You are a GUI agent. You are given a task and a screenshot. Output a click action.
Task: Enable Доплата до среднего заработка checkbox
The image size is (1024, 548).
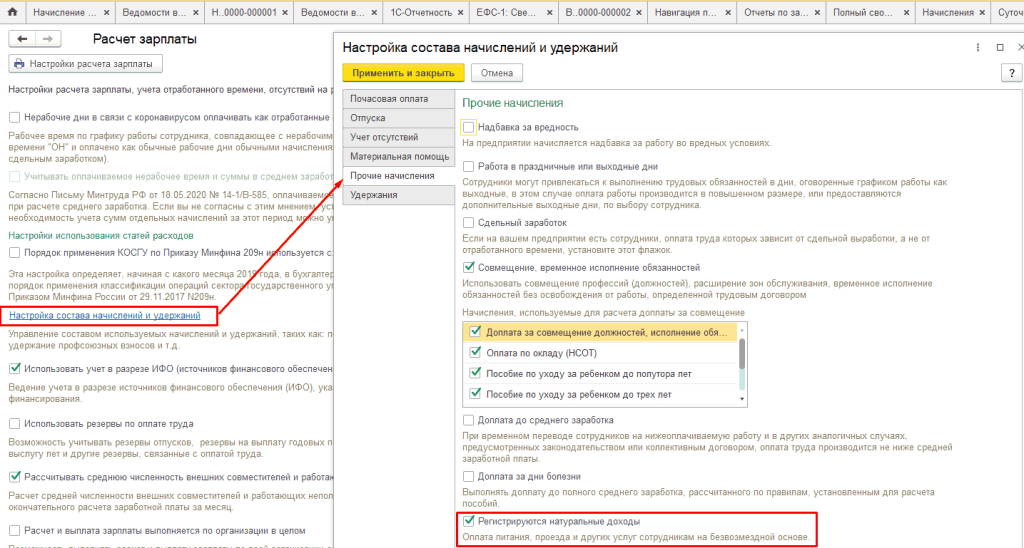point(468,420)
